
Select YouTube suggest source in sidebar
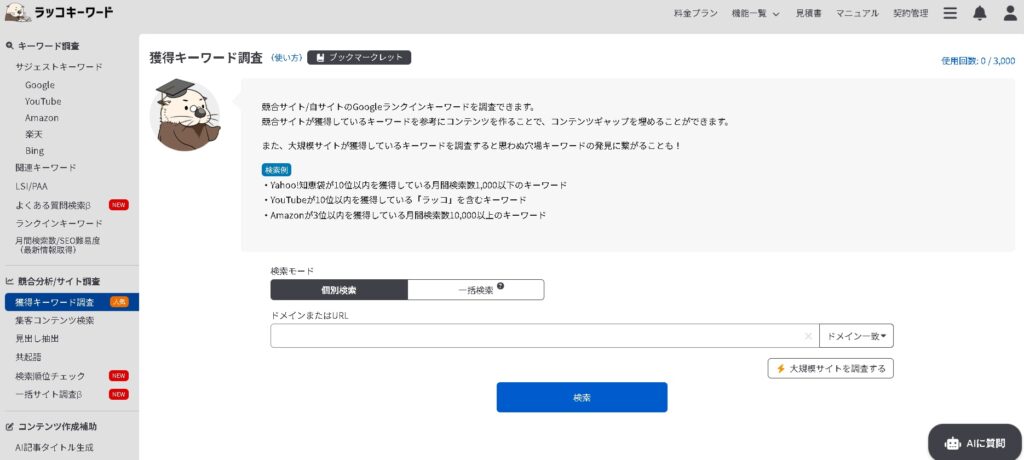pyautogui.click(x=43, y=101)
